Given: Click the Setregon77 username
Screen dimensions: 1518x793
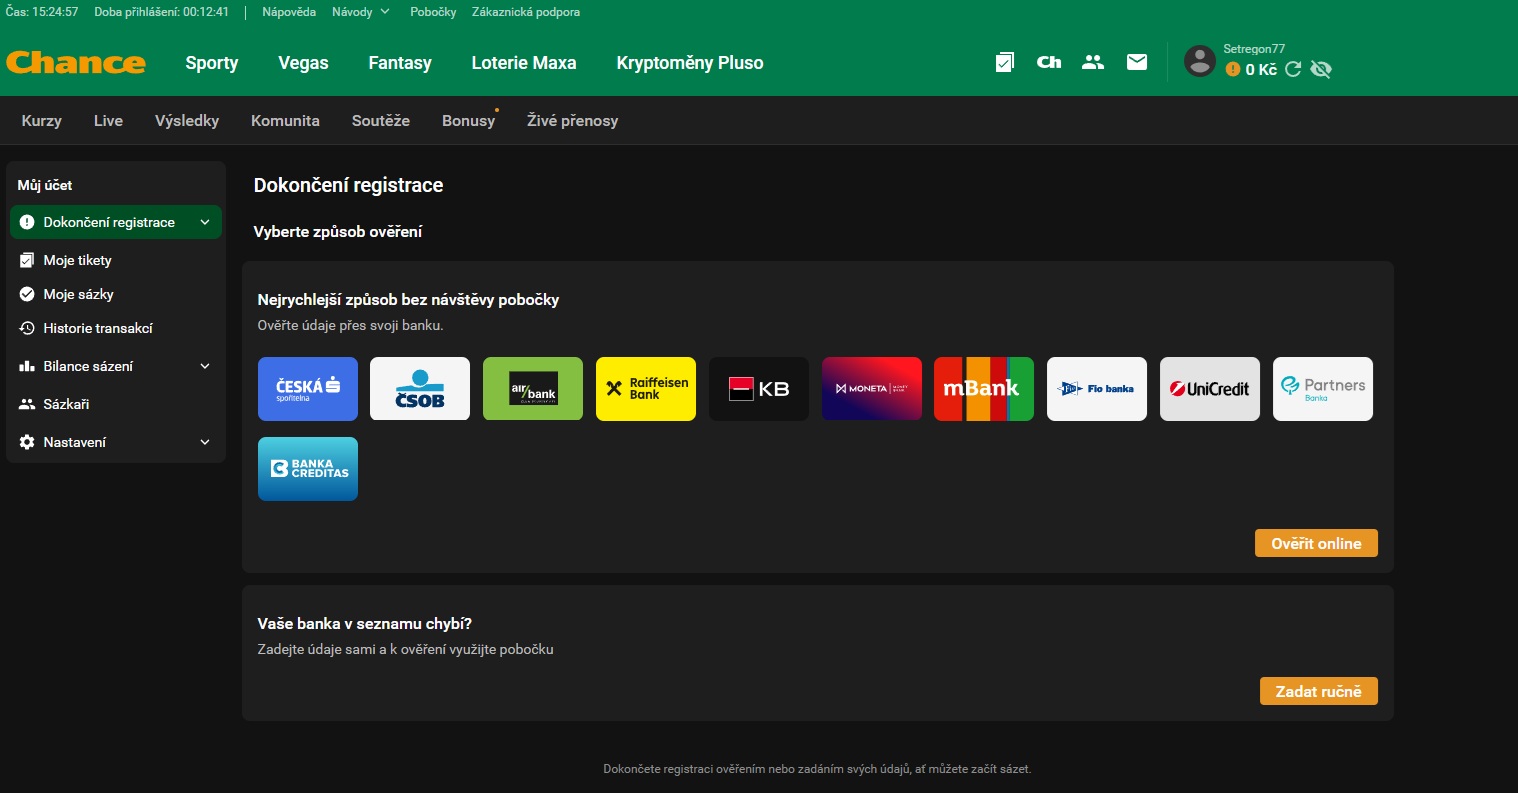Looking at the screenshot, I should pyautogui.click(x=1254, y=49).
